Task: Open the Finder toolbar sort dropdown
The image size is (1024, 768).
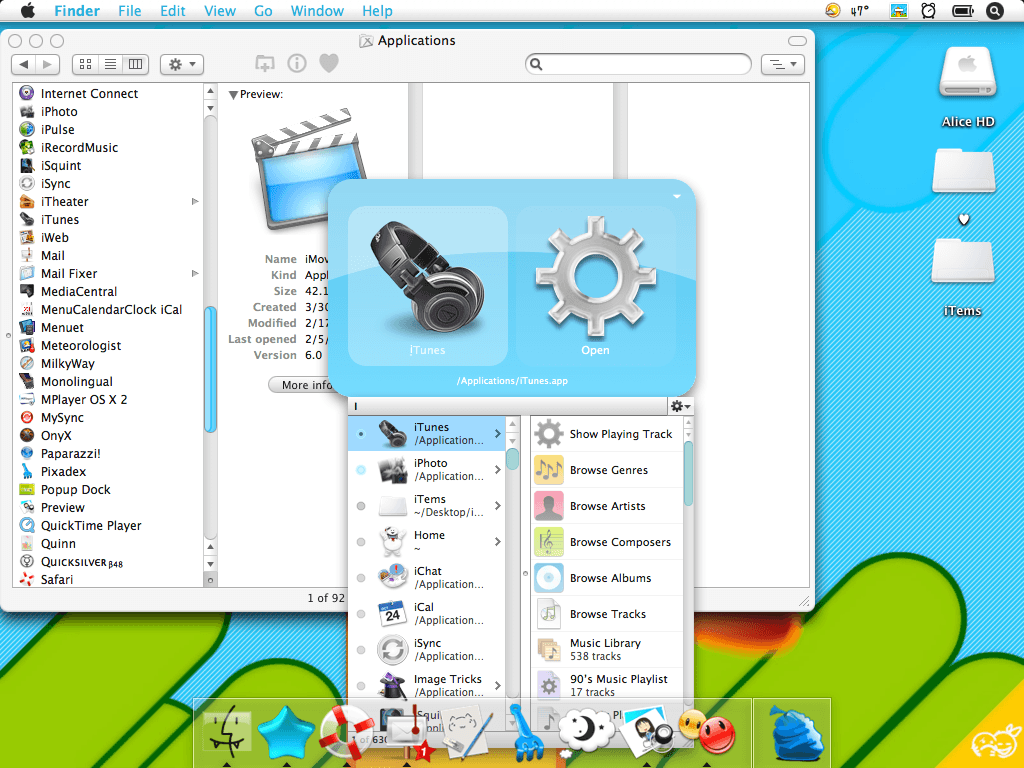Action: tap(783, 64)
